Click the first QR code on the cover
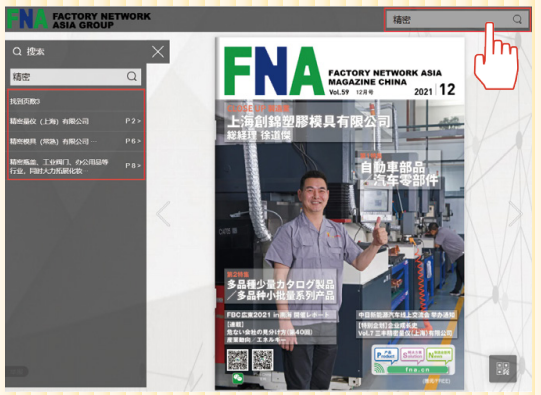 tap(237, 360)
